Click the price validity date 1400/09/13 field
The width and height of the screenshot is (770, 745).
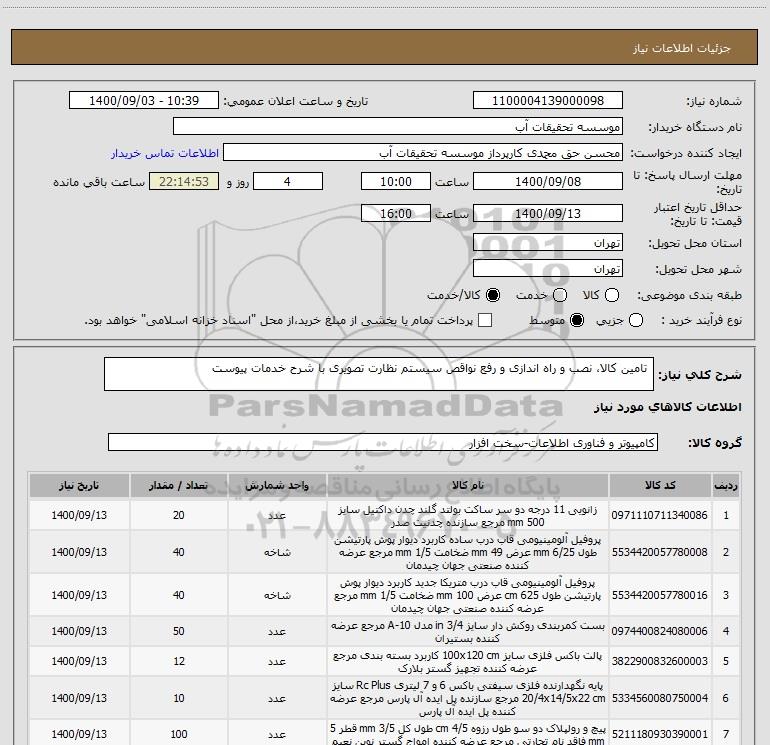[x=548, y=213]
